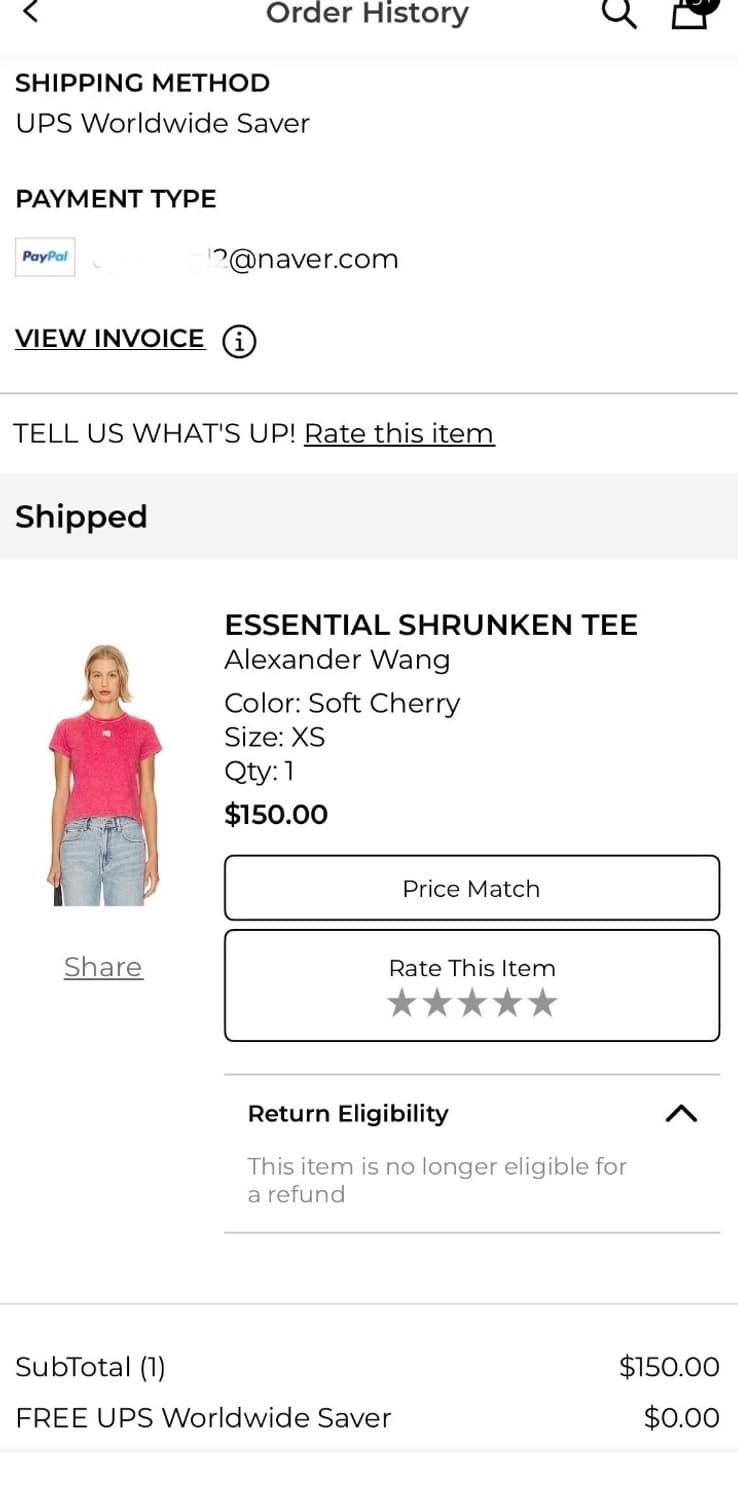Tap Share under the product photo
The height and width of the screenshot is (1500, 738).
(103, 967)
